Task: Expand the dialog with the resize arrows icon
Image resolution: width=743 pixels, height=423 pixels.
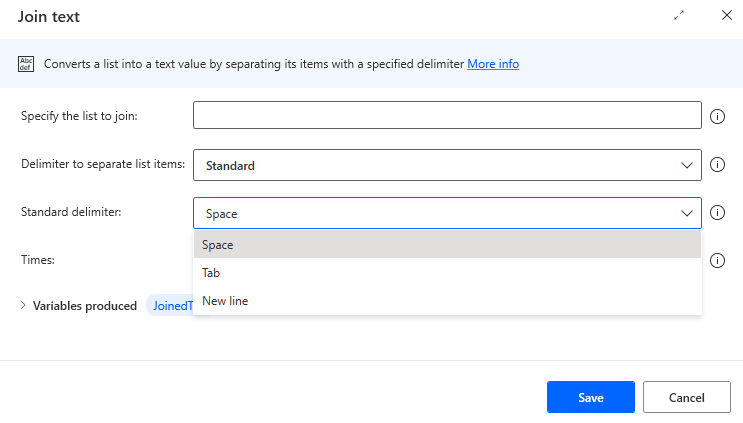Action: point(679,16)
